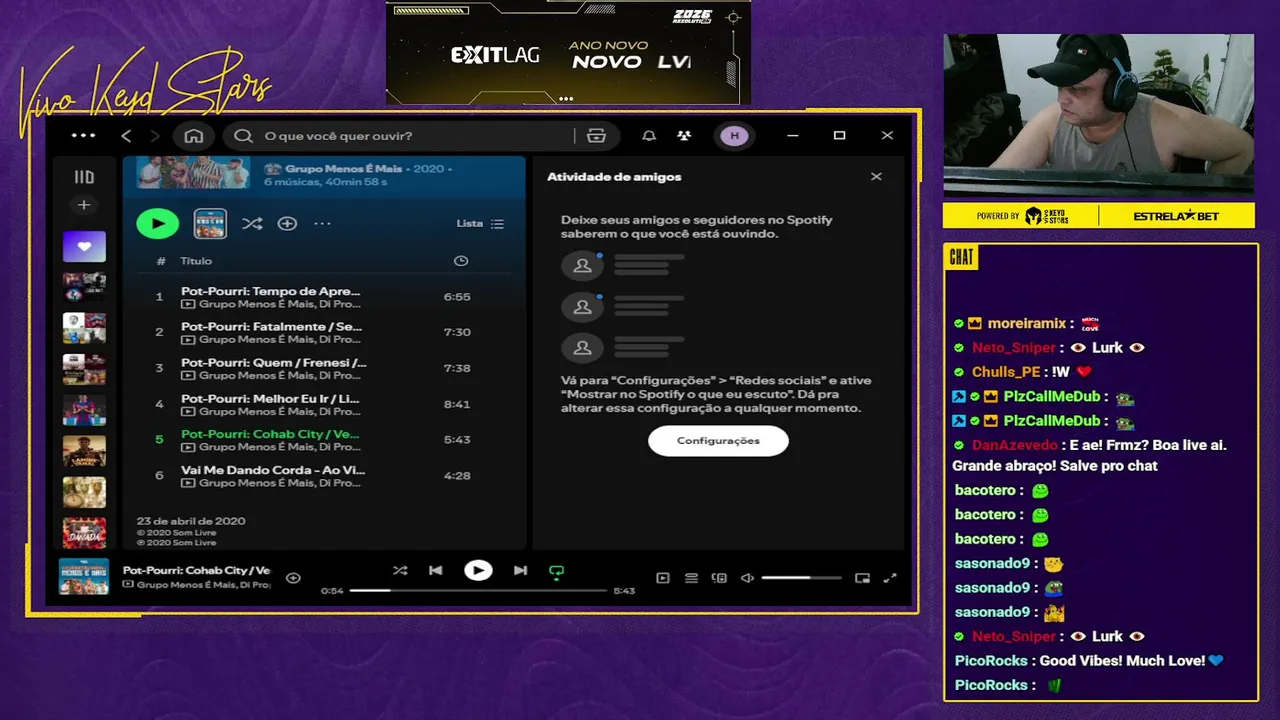The image size is (1280, 720).
Task: Toggle the Now Playing view icon
Action: click(x=662, y=578)
